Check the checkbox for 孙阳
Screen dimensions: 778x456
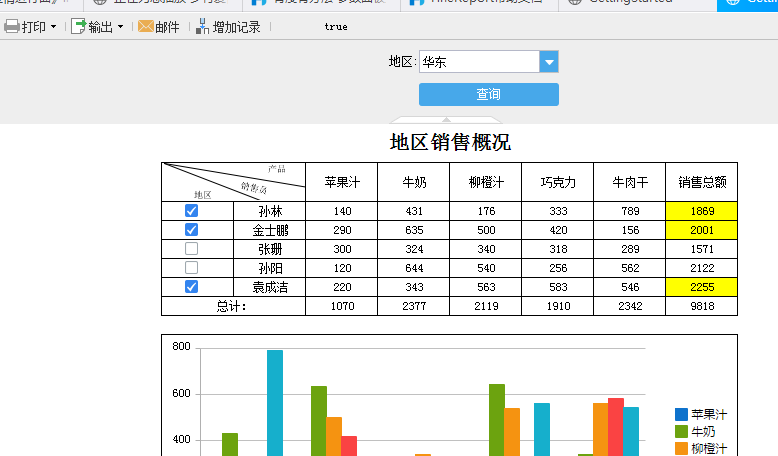click(192, 268)
